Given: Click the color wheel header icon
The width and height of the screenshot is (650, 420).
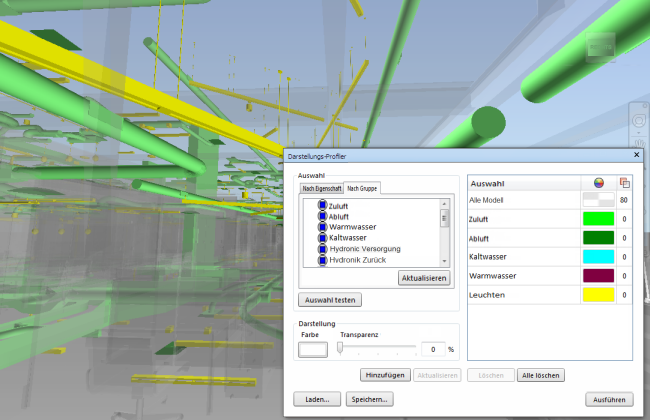Looking at the screenshot, I should (x=598, y=183).
